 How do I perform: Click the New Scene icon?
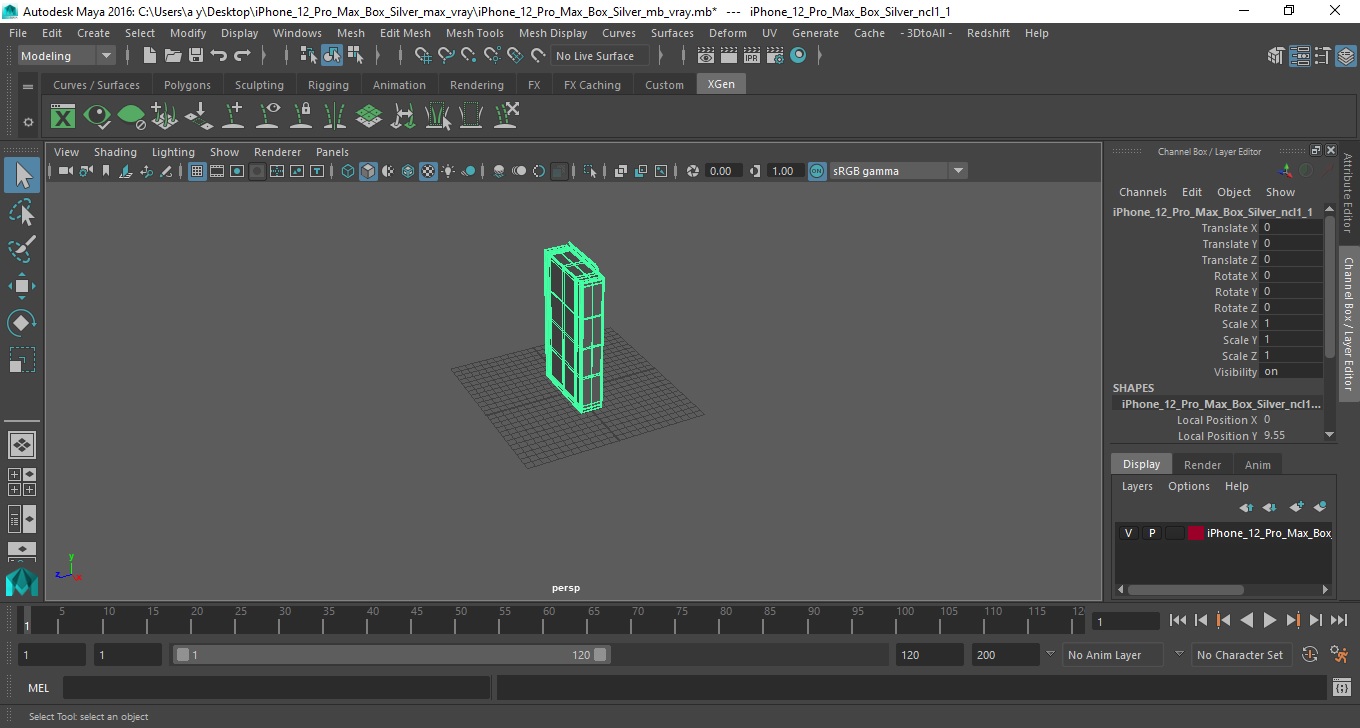point(149,56)
